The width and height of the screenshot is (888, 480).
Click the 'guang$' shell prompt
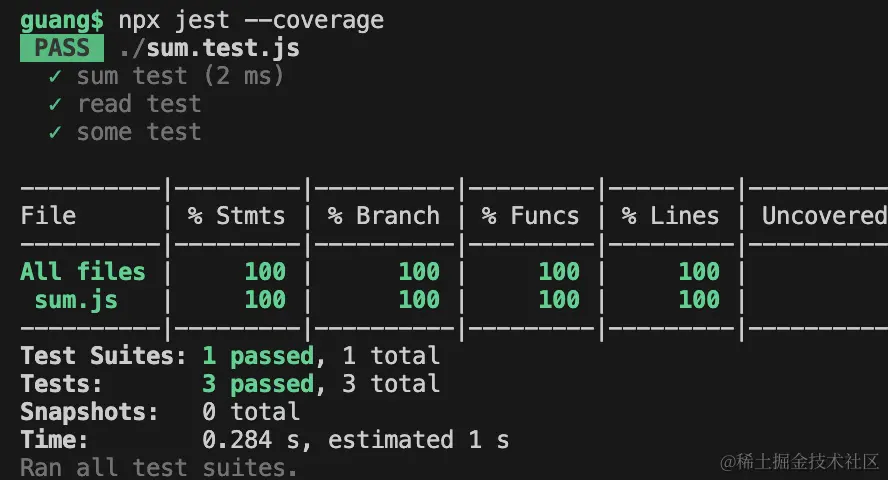point(62,21)
